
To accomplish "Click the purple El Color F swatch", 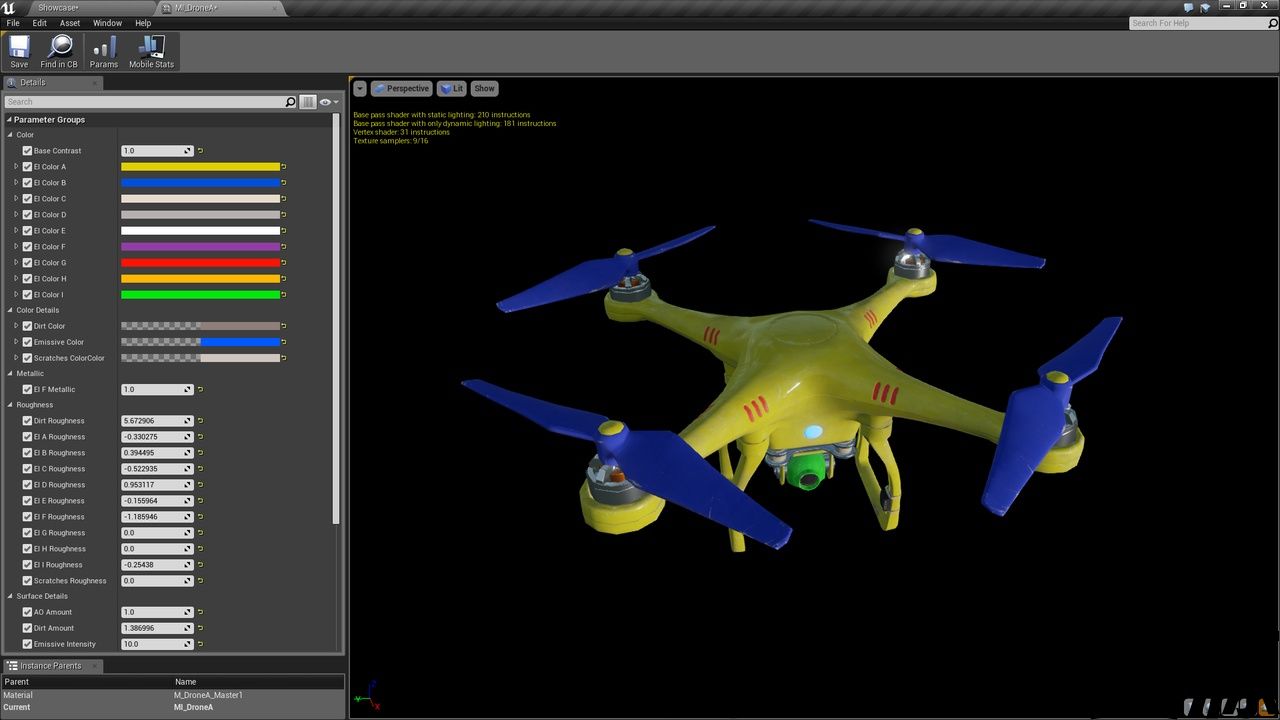I will pos(200,247).
